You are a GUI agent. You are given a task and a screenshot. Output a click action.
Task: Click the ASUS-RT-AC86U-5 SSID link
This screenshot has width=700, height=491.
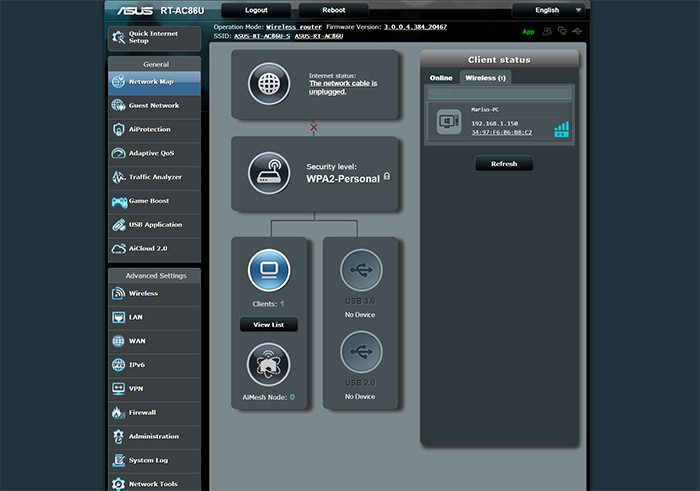point(262,36)
